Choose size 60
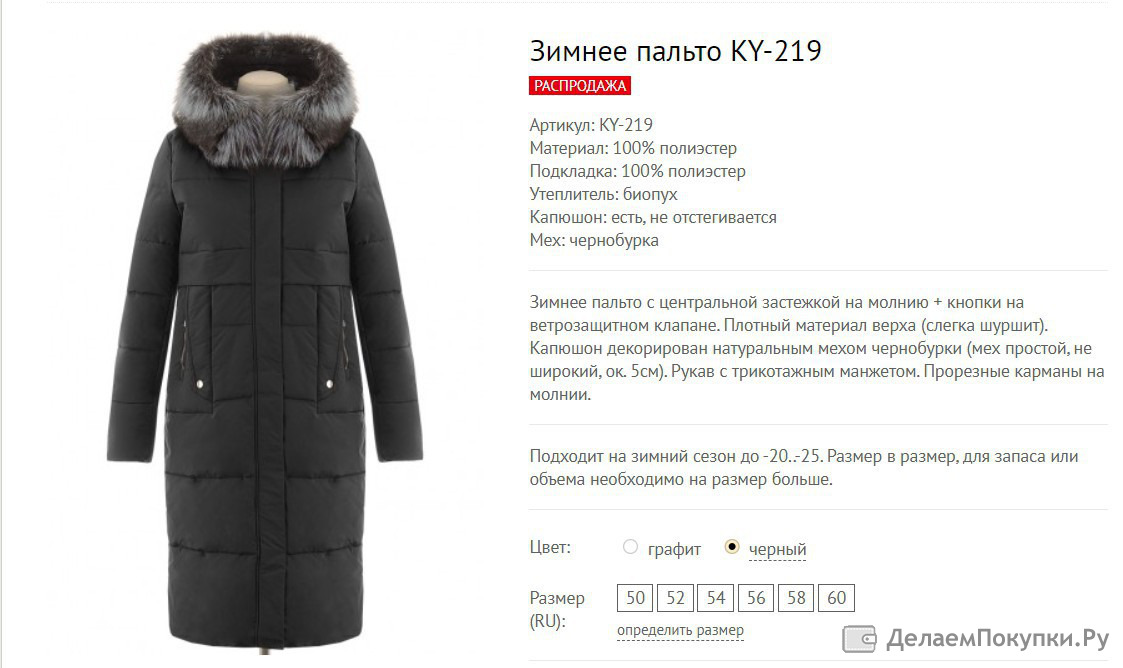Screen dimensions: 1123x668 pos(836,598)
